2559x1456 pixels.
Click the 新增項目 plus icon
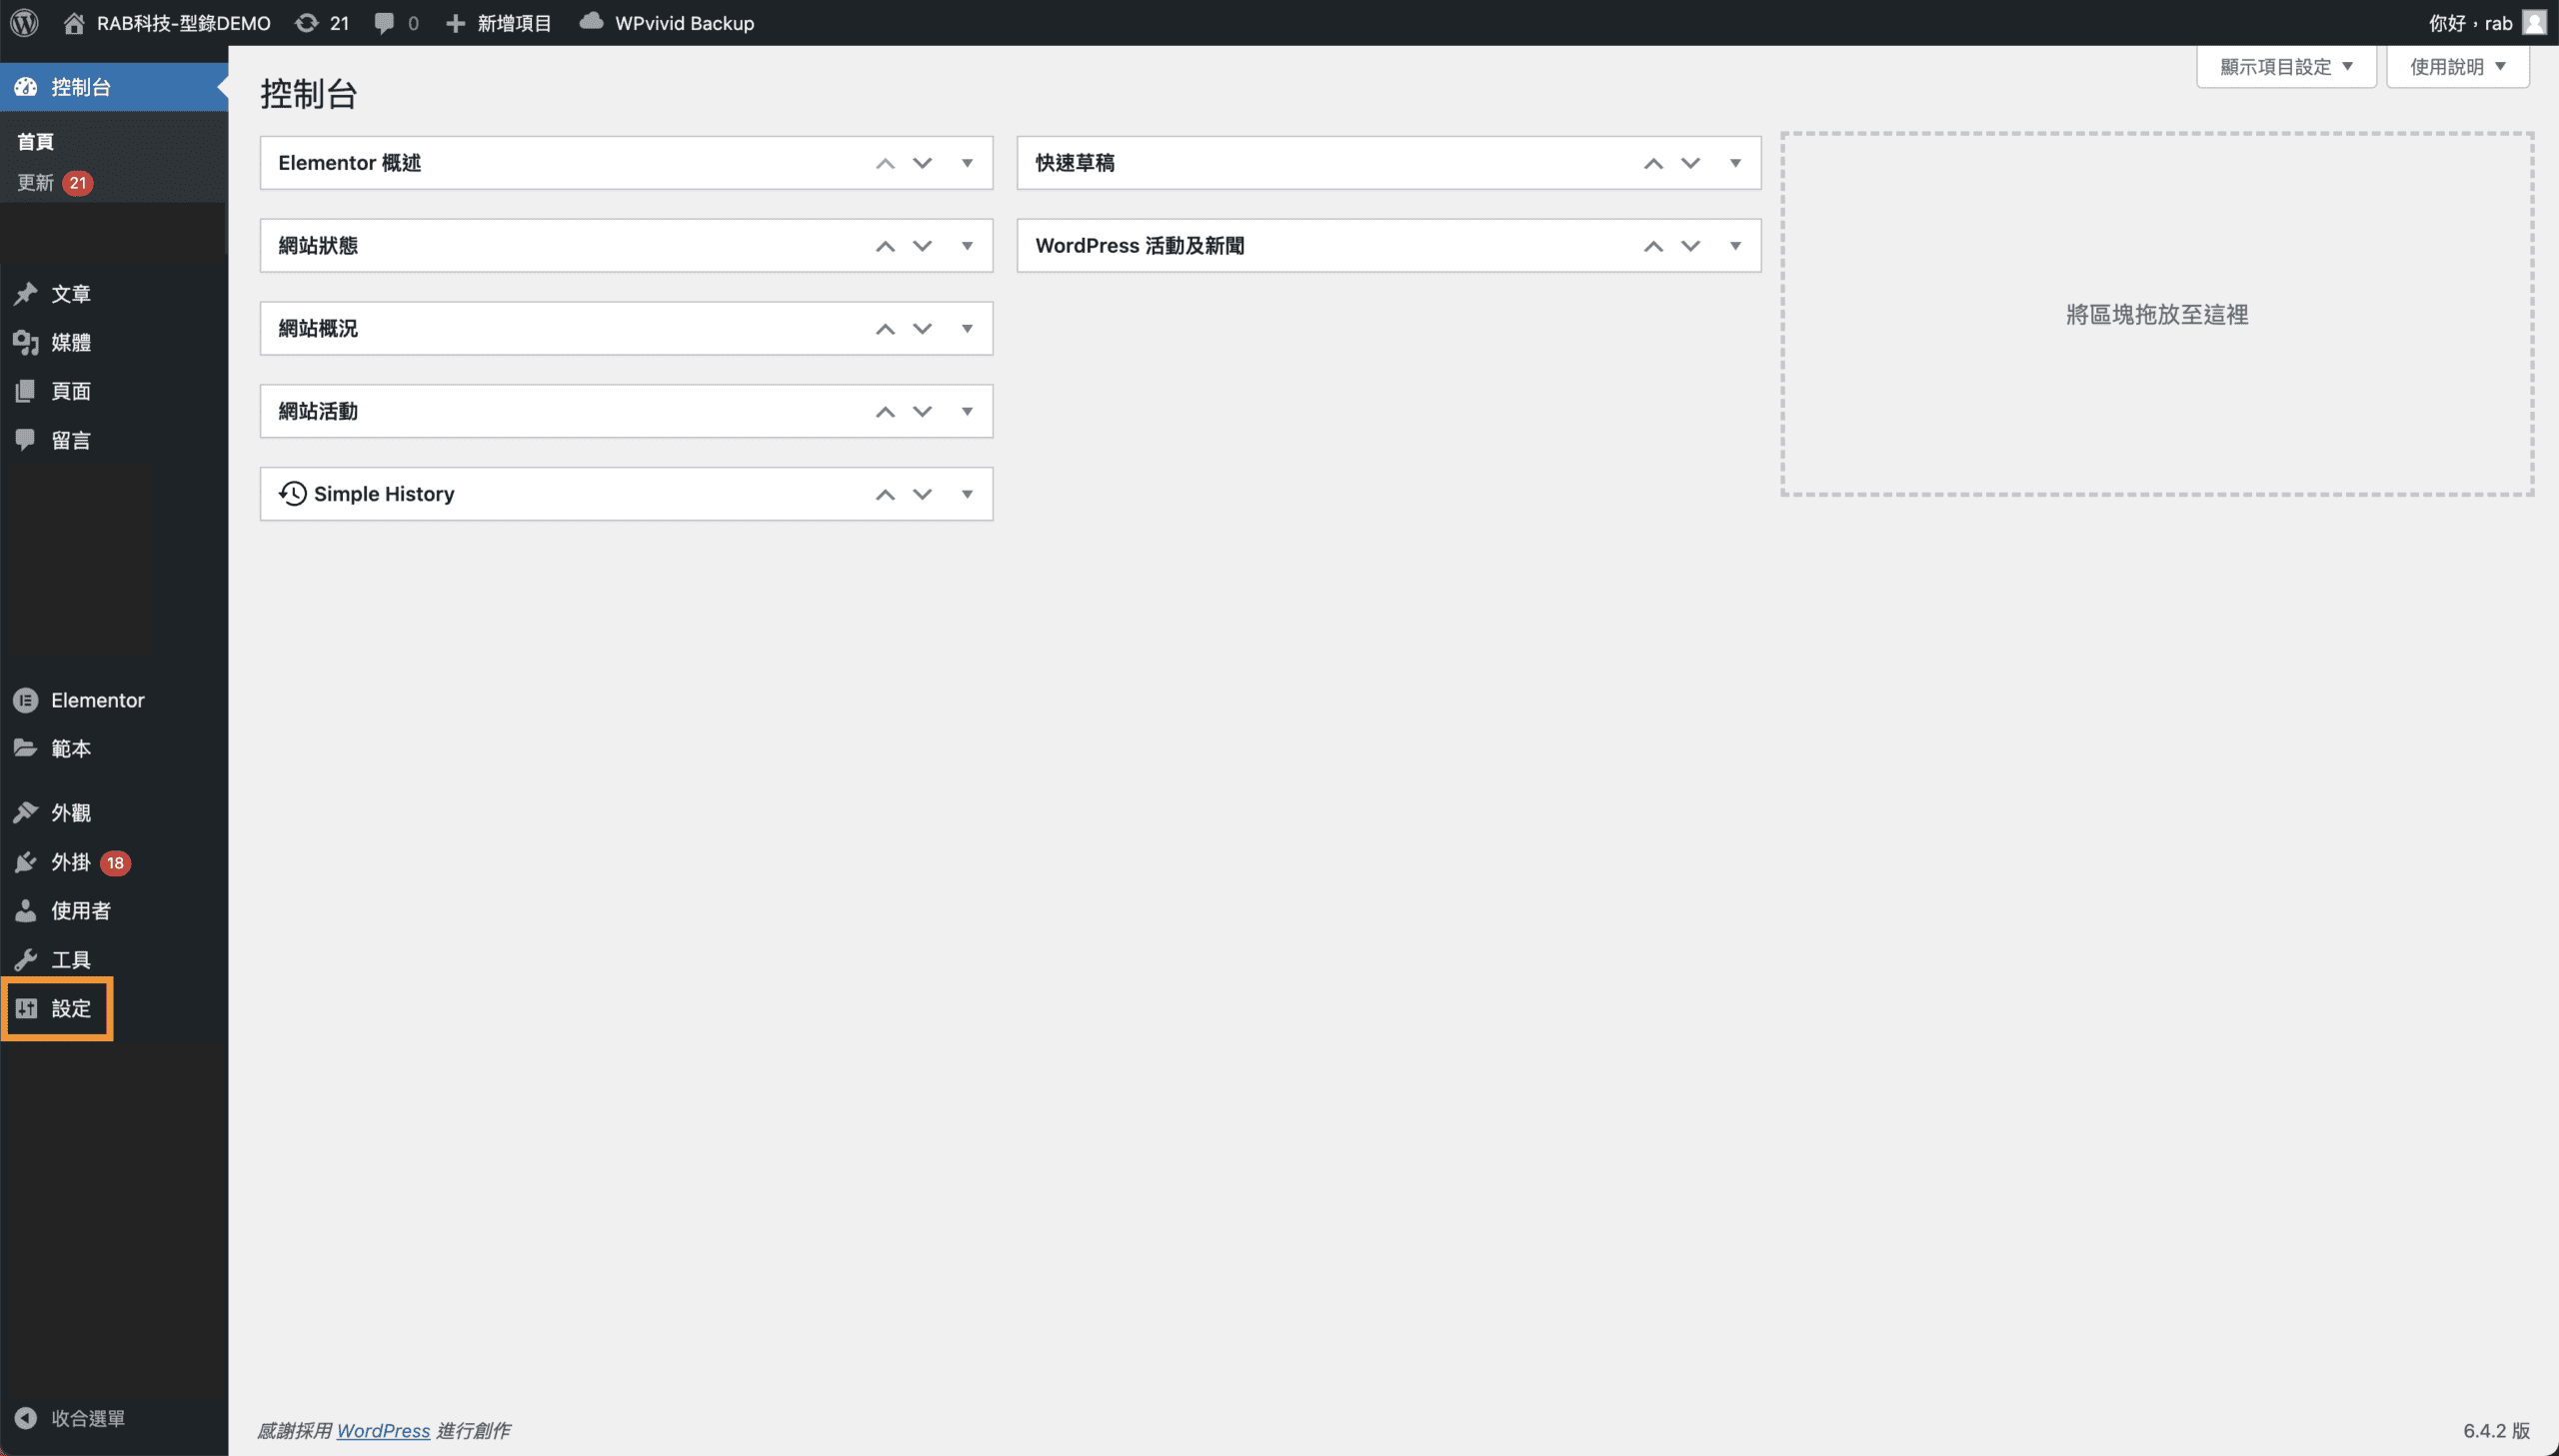pos(457,22)
